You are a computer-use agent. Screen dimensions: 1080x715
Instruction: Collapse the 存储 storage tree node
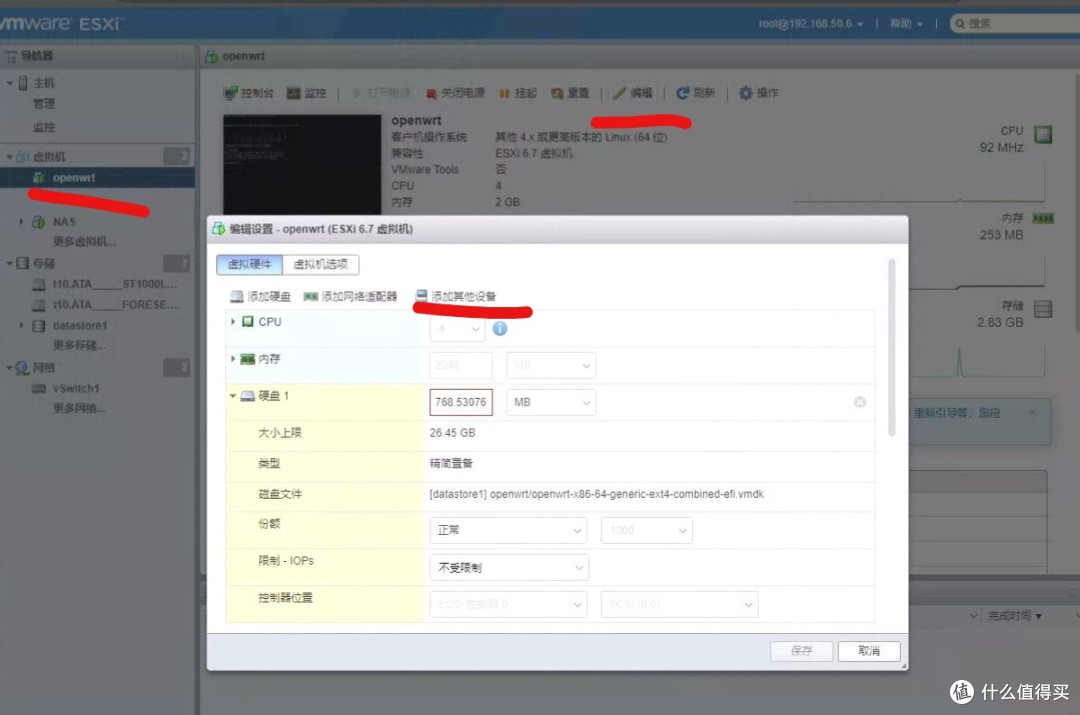10,263
